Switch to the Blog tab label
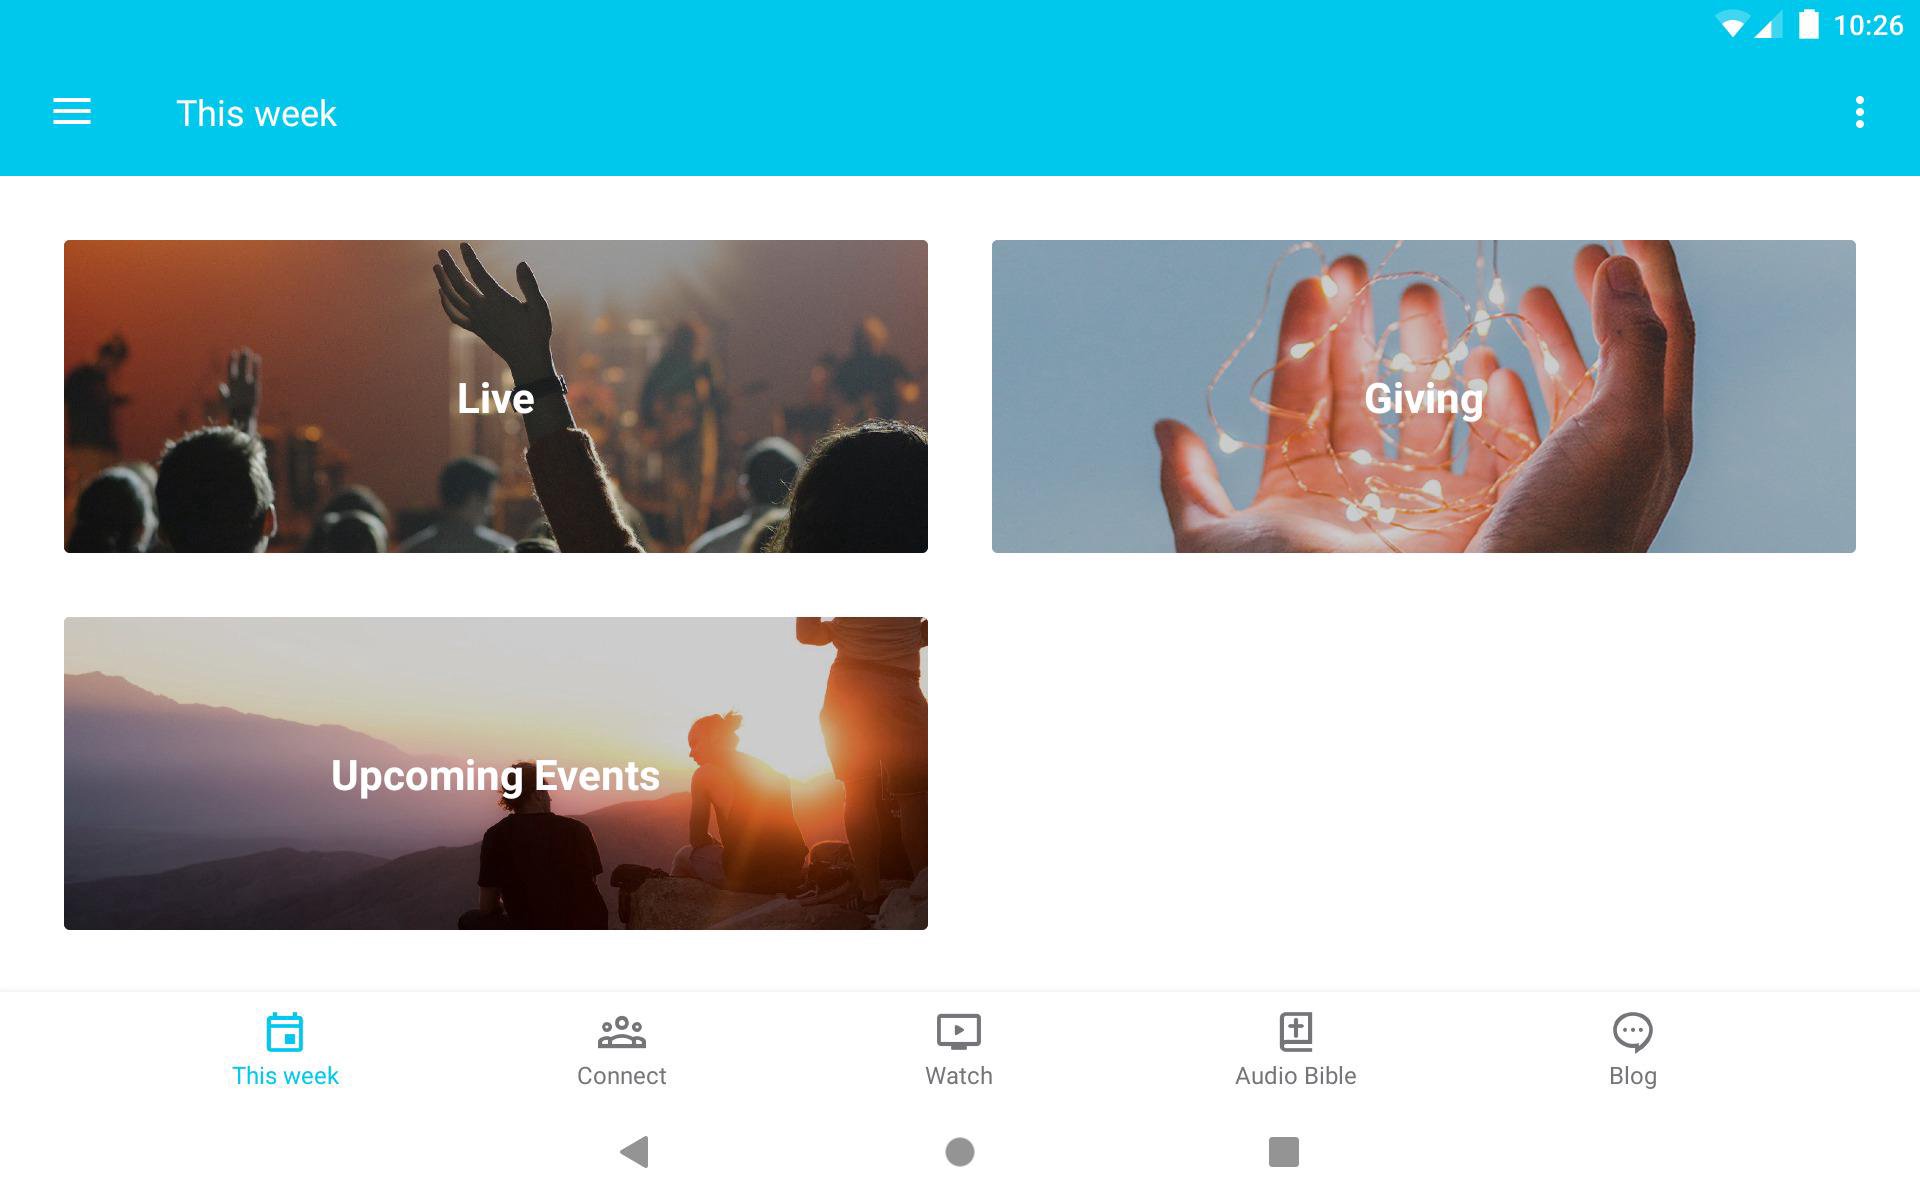The height and width of the screenshot is (1200, 1920). [1632, 1076]
